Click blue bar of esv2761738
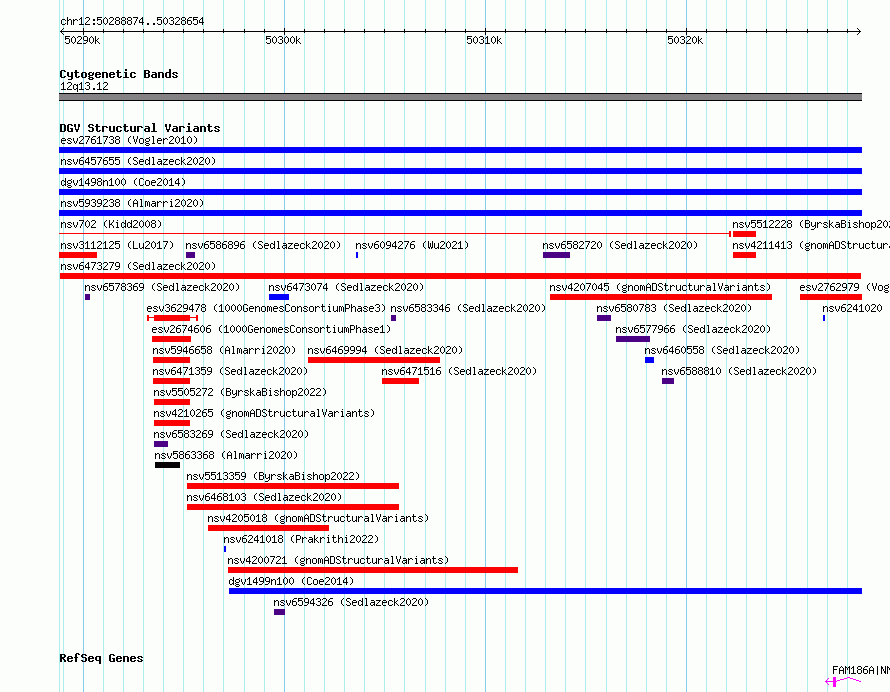 pyautogui.click(x=460, y=150)
